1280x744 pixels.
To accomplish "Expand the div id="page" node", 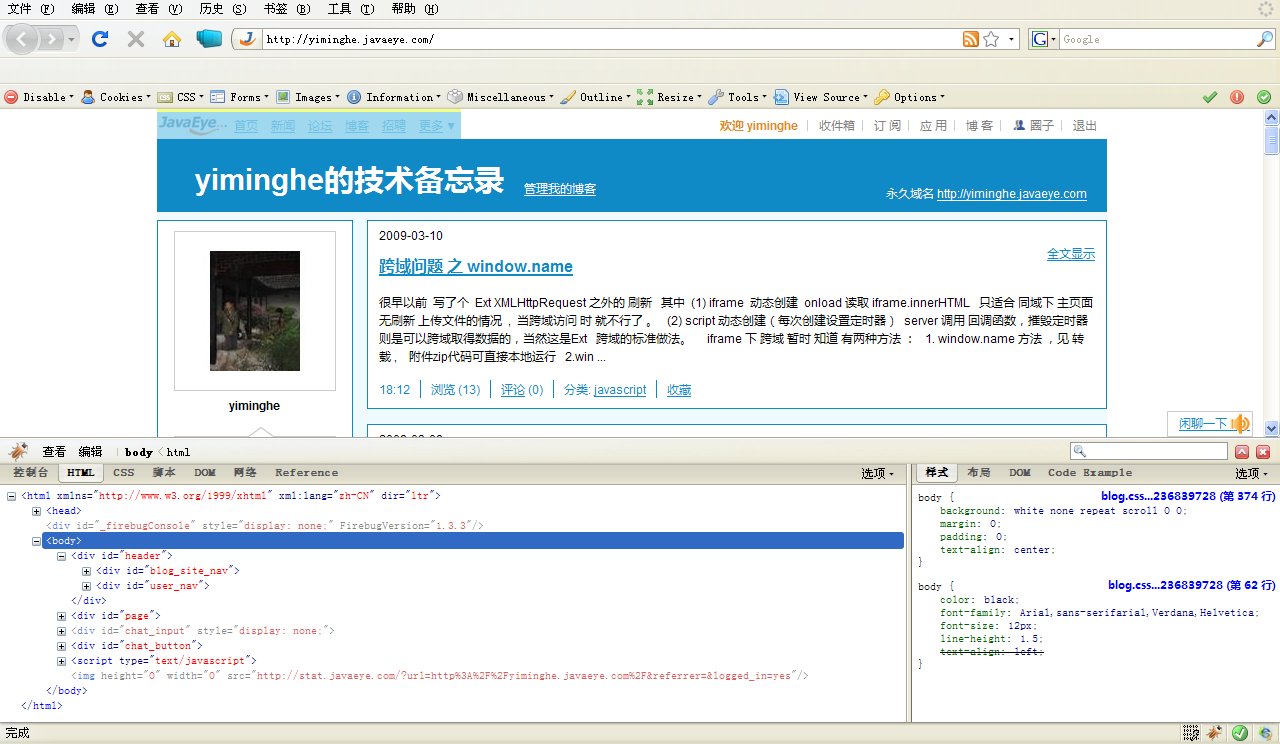I will [62, 616].
